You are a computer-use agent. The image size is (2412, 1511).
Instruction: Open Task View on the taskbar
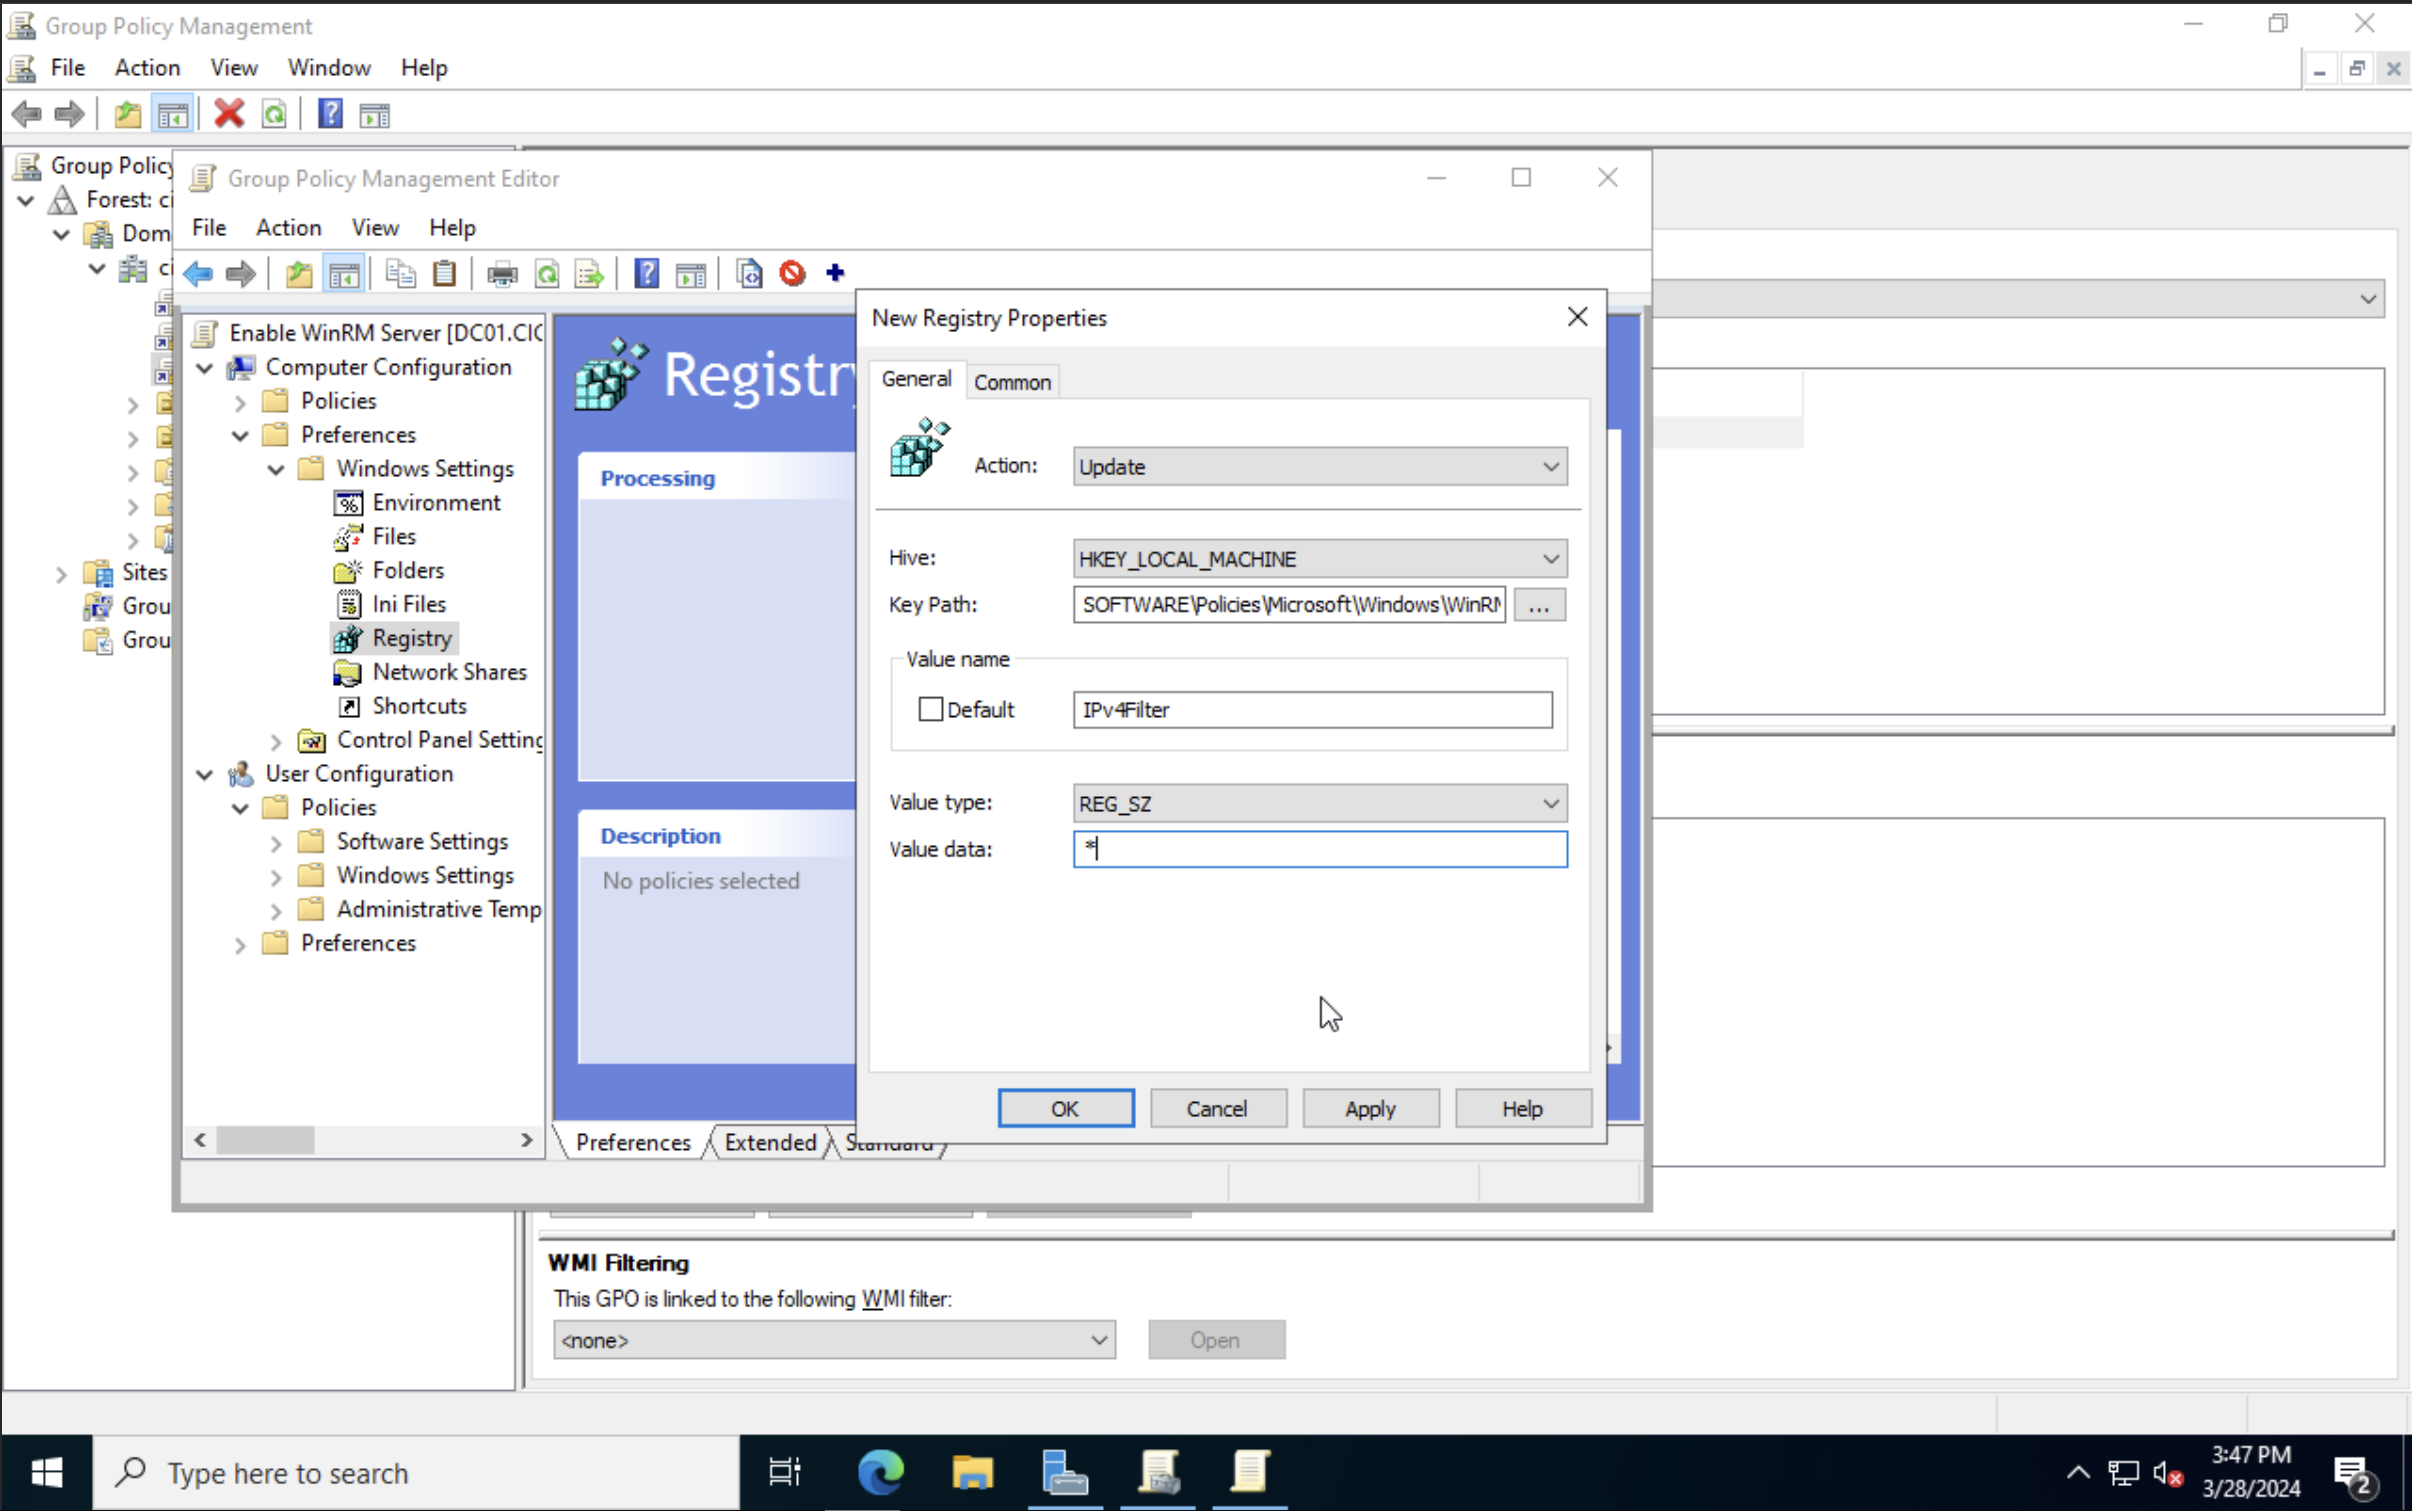pyautogui.click(x=785, y=1472)
